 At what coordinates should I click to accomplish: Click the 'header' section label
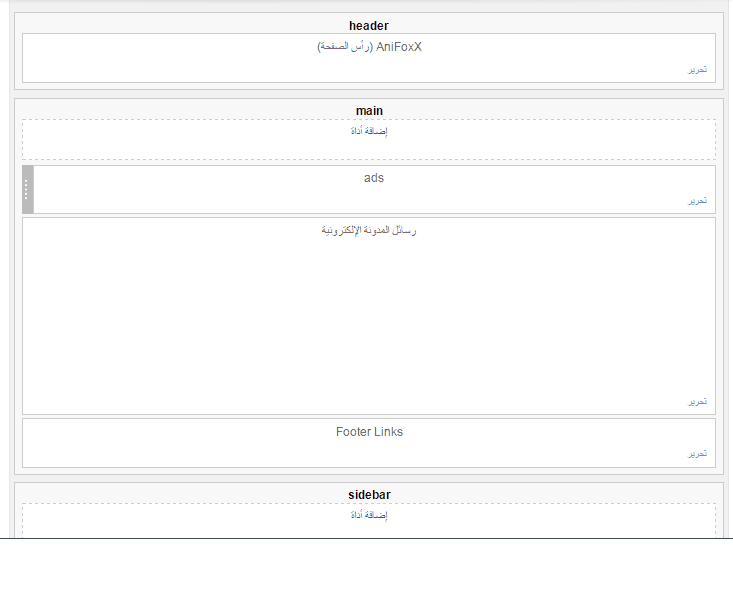tap(369, 25)
